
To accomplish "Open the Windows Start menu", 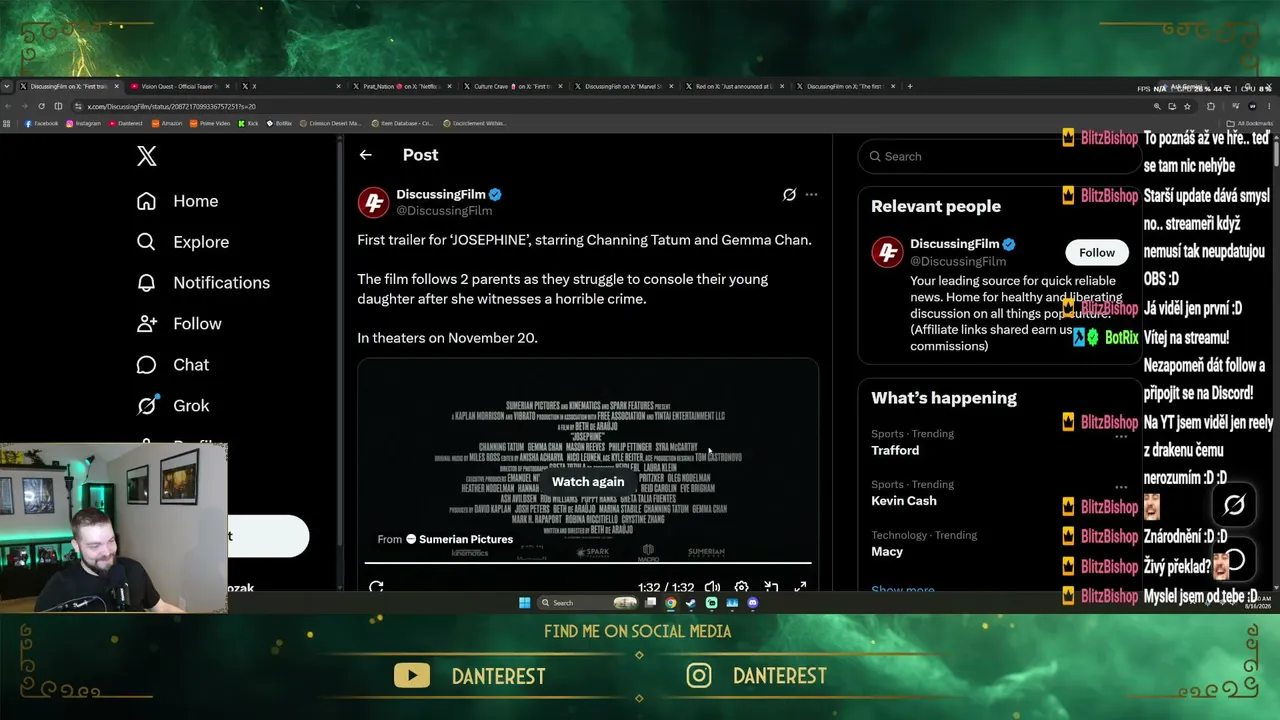I will coord(524,603).
